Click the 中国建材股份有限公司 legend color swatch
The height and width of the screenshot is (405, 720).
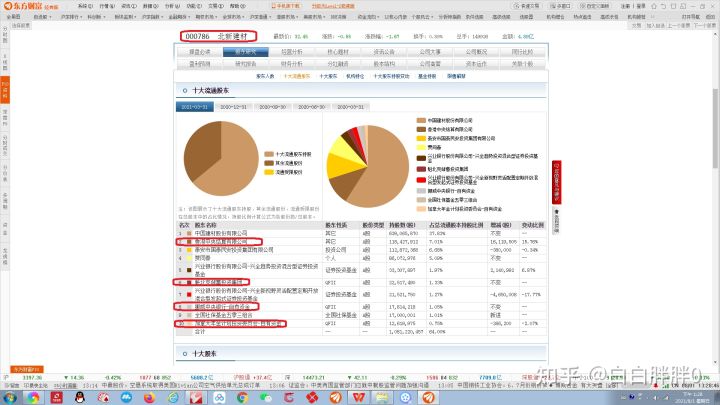point(421,120)
